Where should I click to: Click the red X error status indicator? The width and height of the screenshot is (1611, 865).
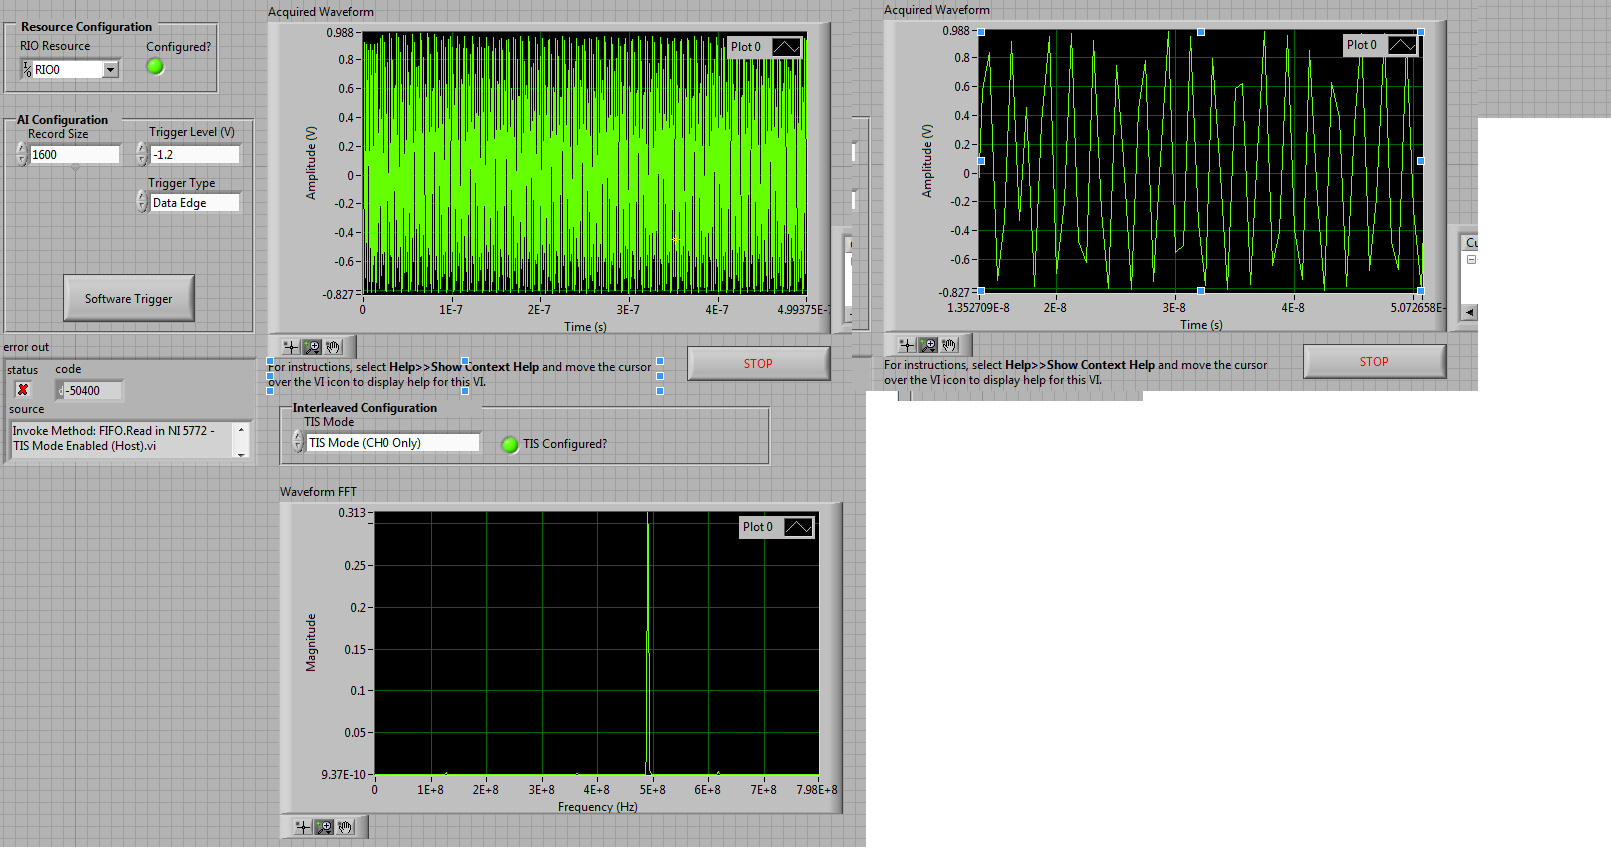click(23, 390)
